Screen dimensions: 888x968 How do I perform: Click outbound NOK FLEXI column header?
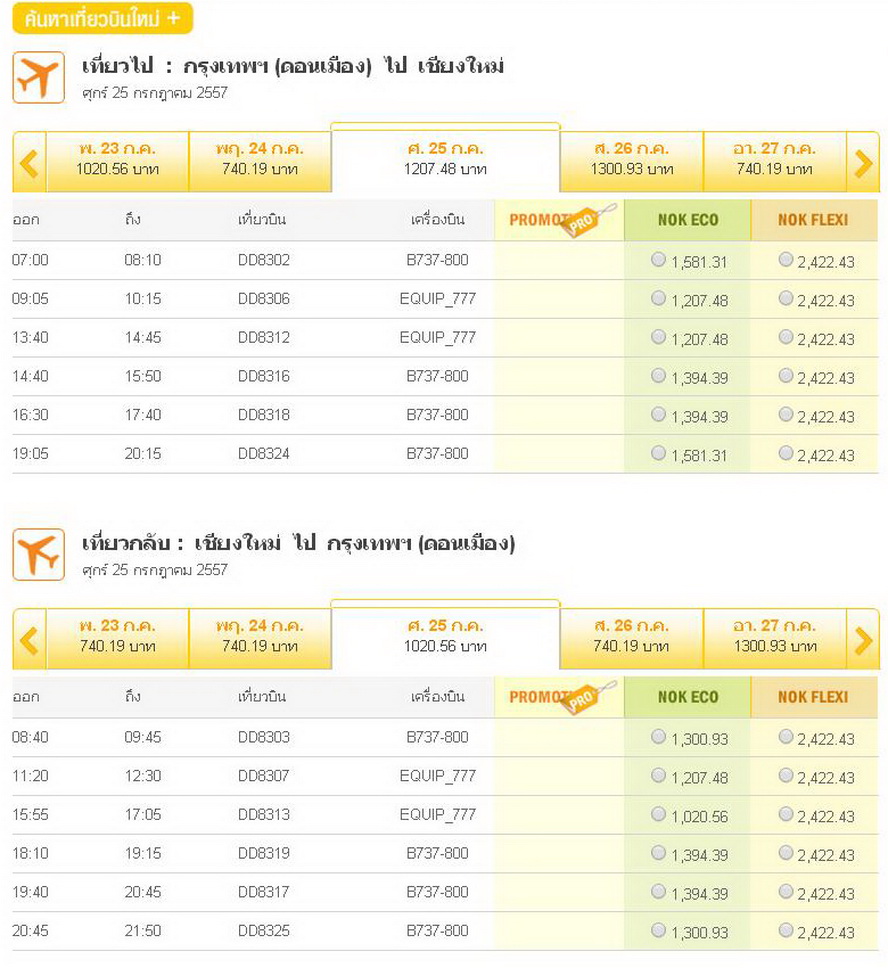point(814,220)
